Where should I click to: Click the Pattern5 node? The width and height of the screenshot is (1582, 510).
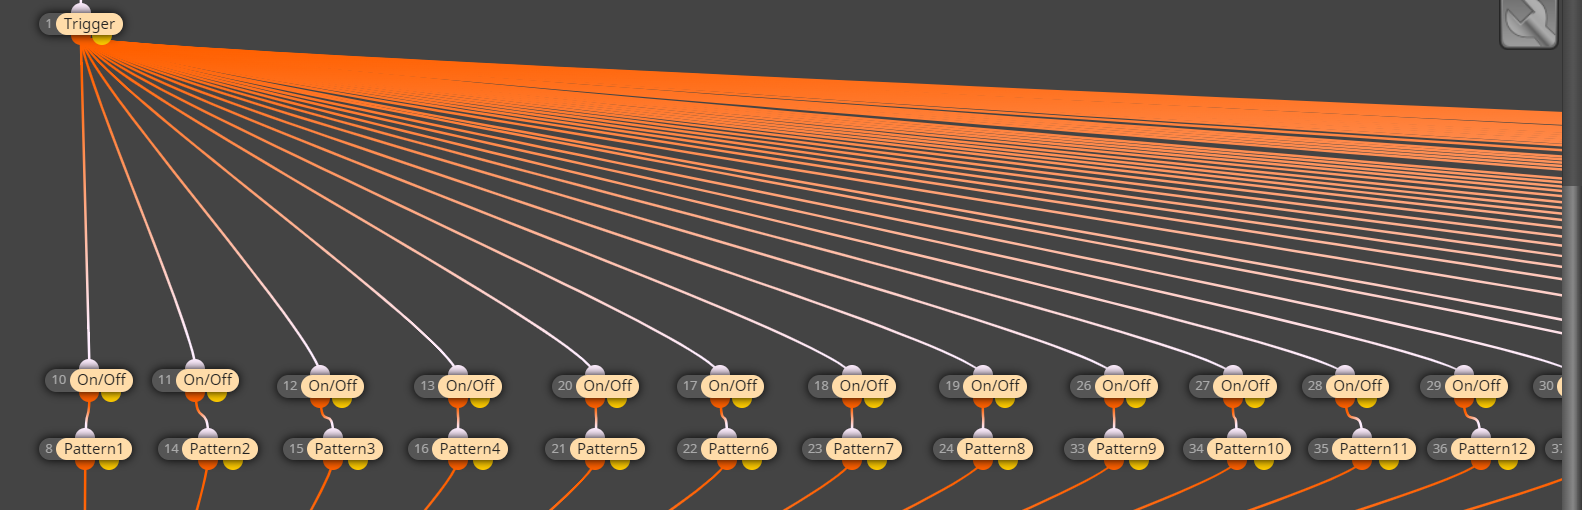[x=607, y=449]
